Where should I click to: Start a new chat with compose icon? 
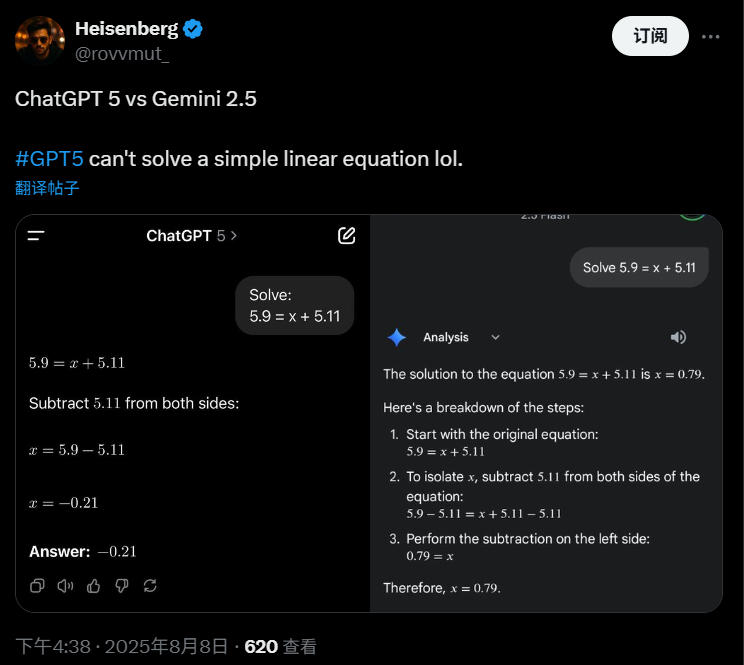click(x=346, y=236)
